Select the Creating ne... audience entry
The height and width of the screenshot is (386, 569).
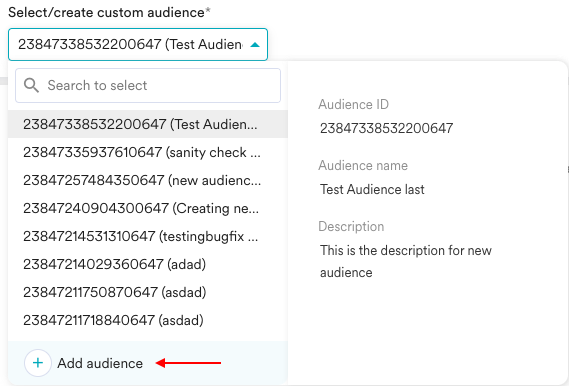click(x=148, y=208)
